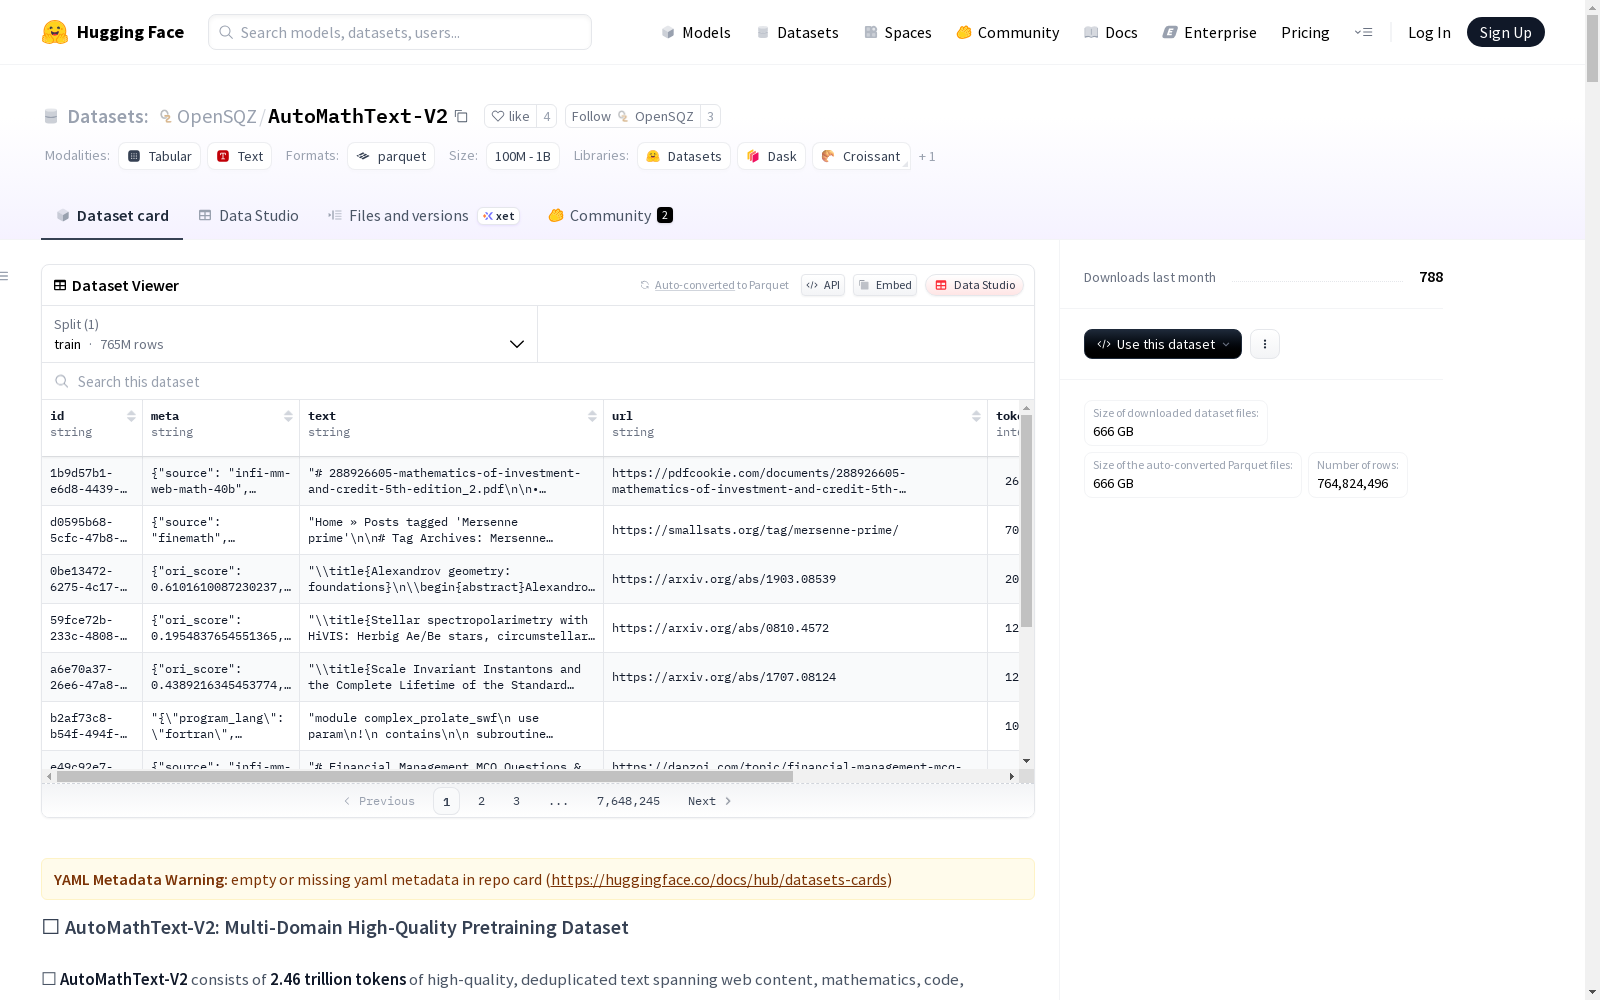Sort the url column
The image size is (1600, 1000).
pyautogui.click(x=976, y=416)
